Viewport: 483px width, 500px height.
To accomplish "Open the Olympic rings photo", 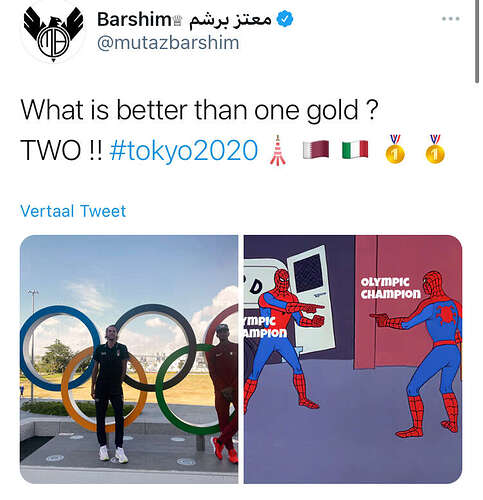I will click(x=129, y=359).
